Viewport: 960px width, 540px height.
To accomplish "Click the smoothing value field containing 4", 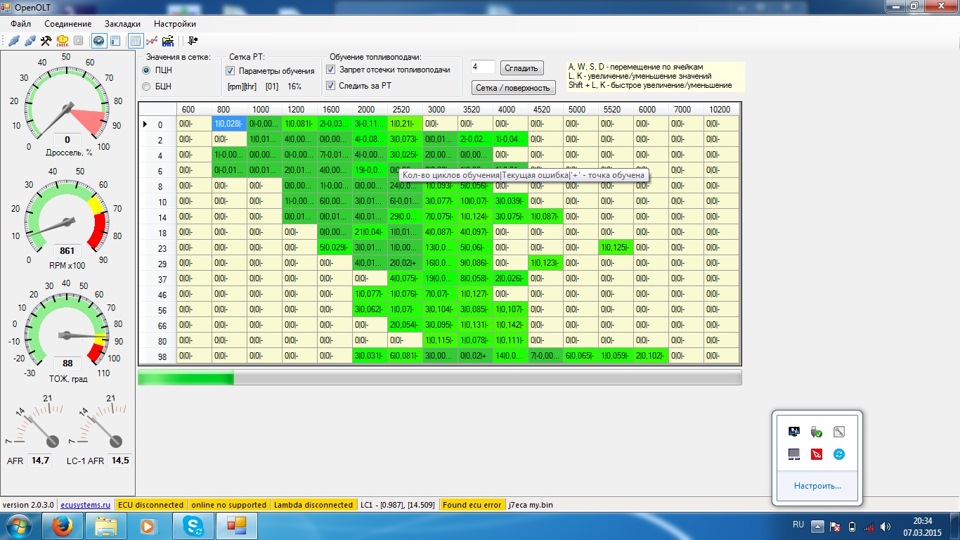I will [x=482, y=67].
